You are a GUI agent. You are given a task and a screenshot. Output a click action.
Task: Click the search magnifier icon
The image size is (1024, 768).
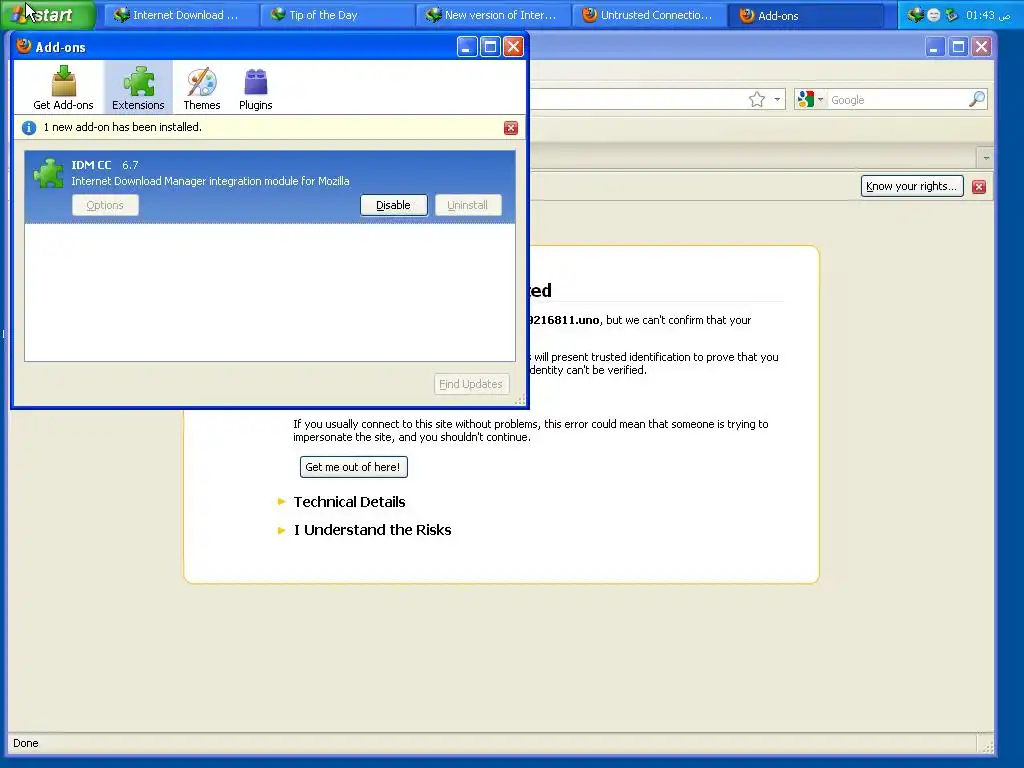[977, 99]
